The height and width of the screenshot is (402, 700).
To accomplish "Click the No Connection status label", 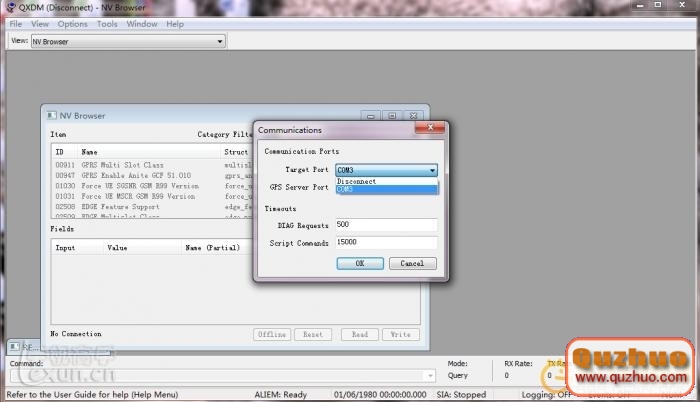I will point(76,334).
